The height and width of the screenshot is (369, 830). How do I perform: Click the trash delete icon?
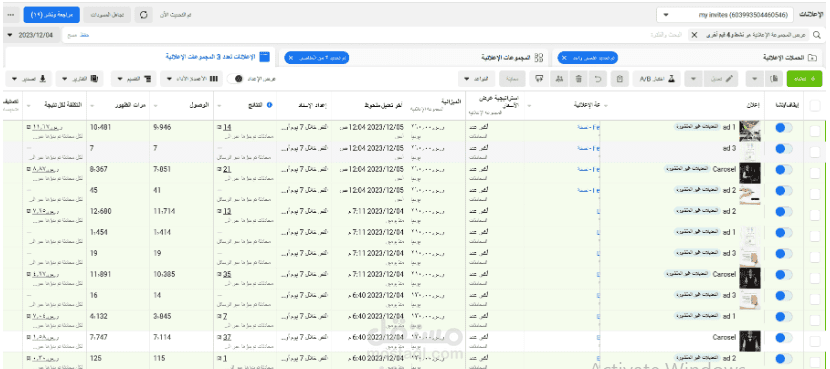tap(579, 79)
